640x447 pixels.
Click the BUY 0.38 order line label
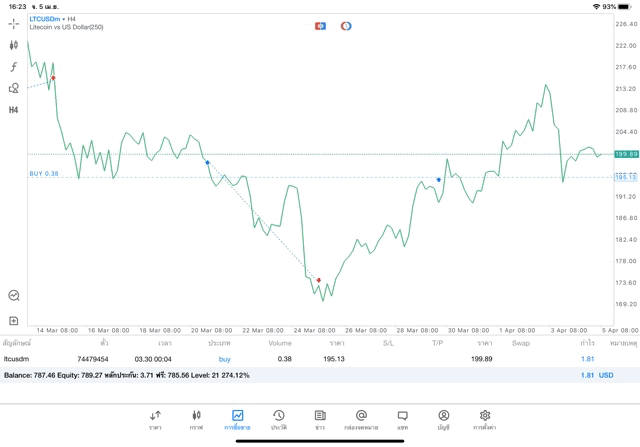[x=44, y=173]
